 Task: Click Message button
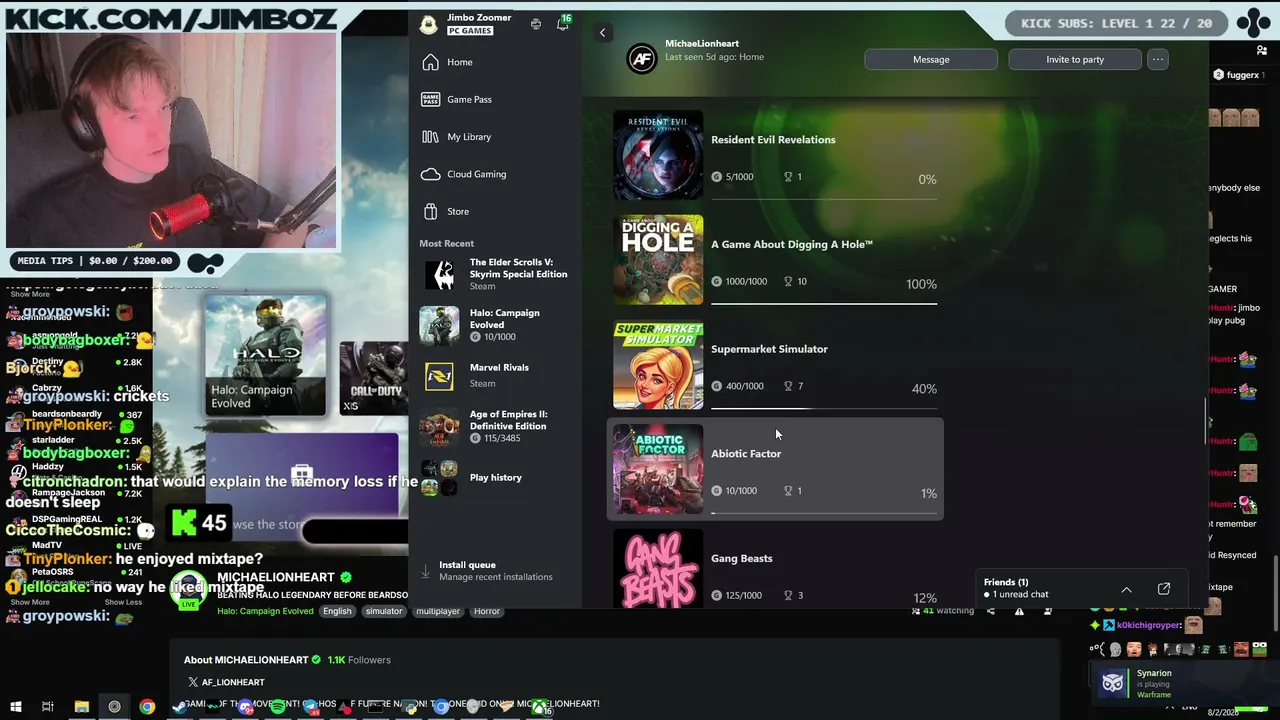point(931,59)
